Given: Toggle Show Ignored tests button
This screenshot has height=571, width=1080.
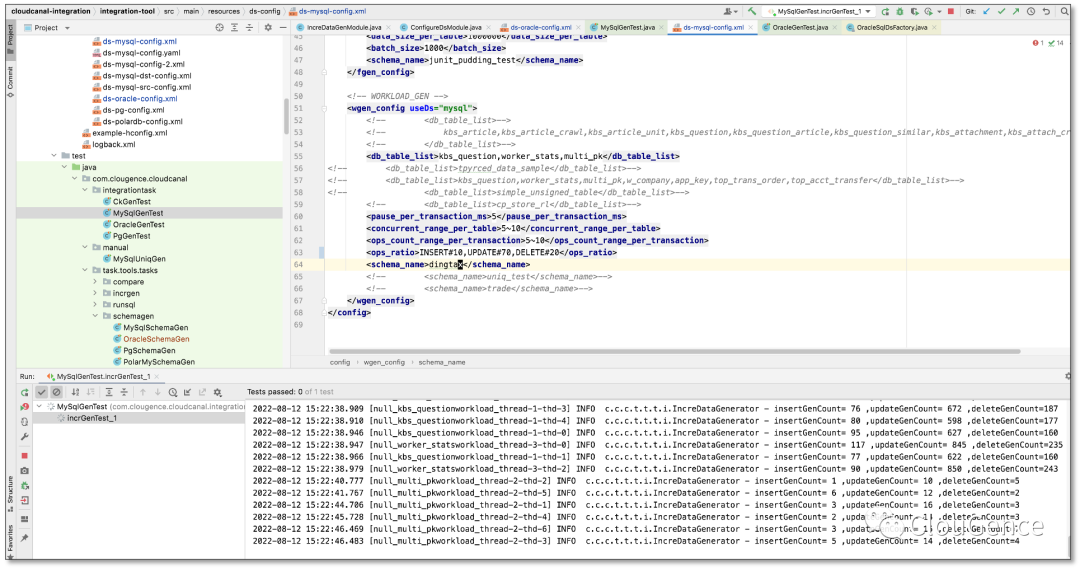Looking at the screenshot, I should pos(57,392).
